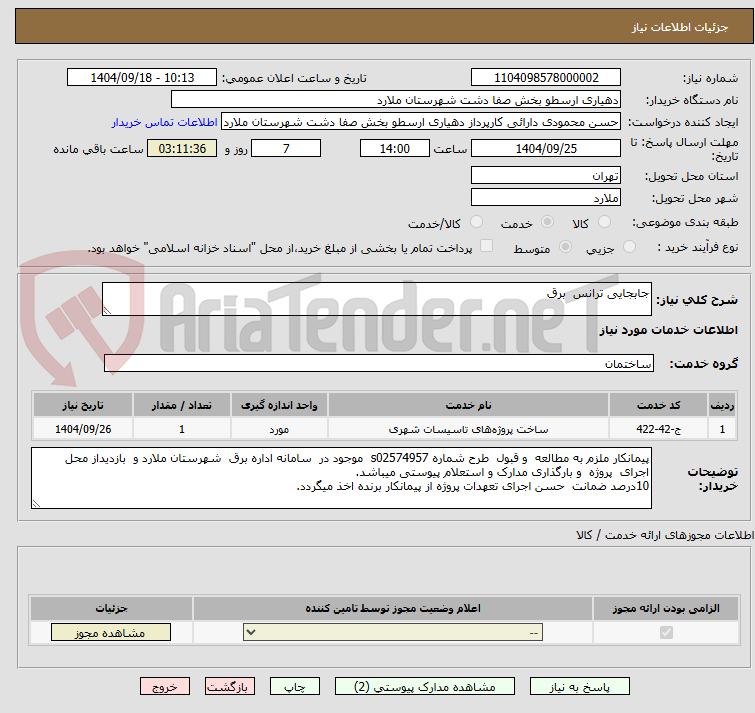This screenshot has height=713, width=755.
Task: Select the 'کالا' radio button
Action: [604, 222]
